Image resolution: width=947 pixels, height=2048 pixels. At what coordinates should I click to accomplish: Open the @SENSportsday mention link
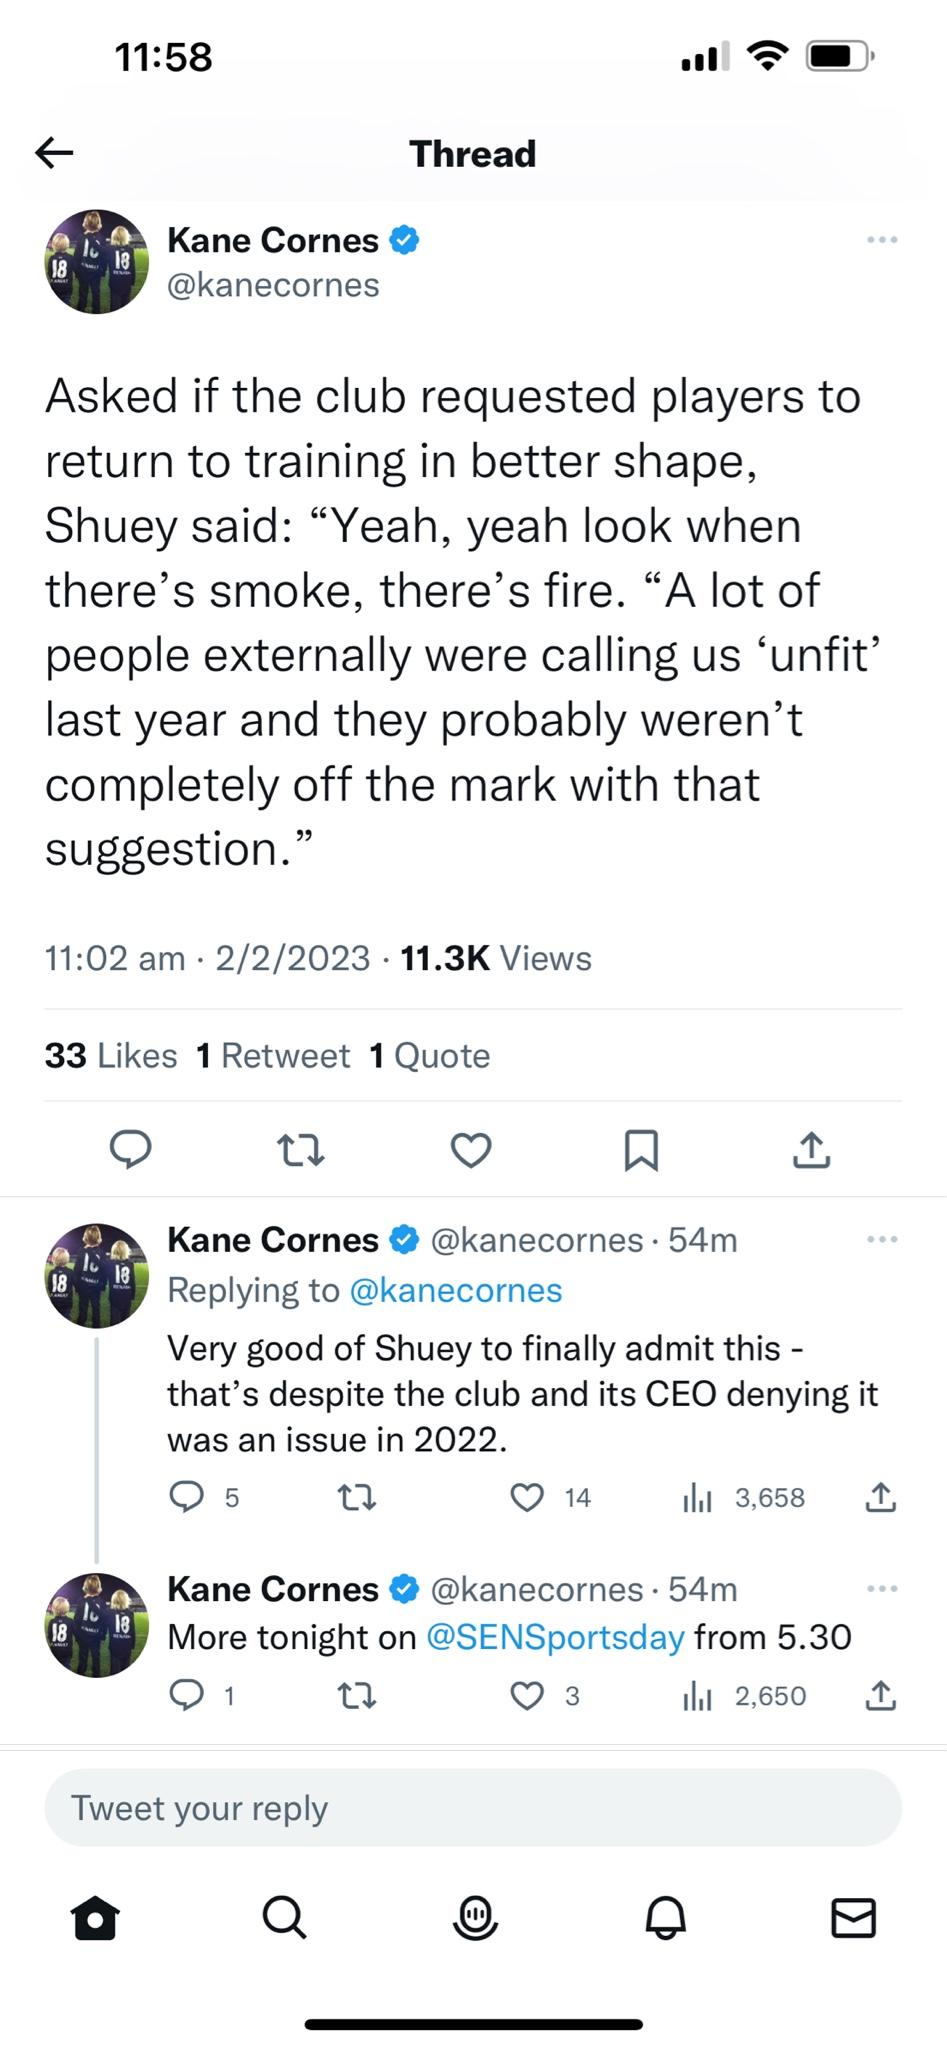(x=555, y=1637)
